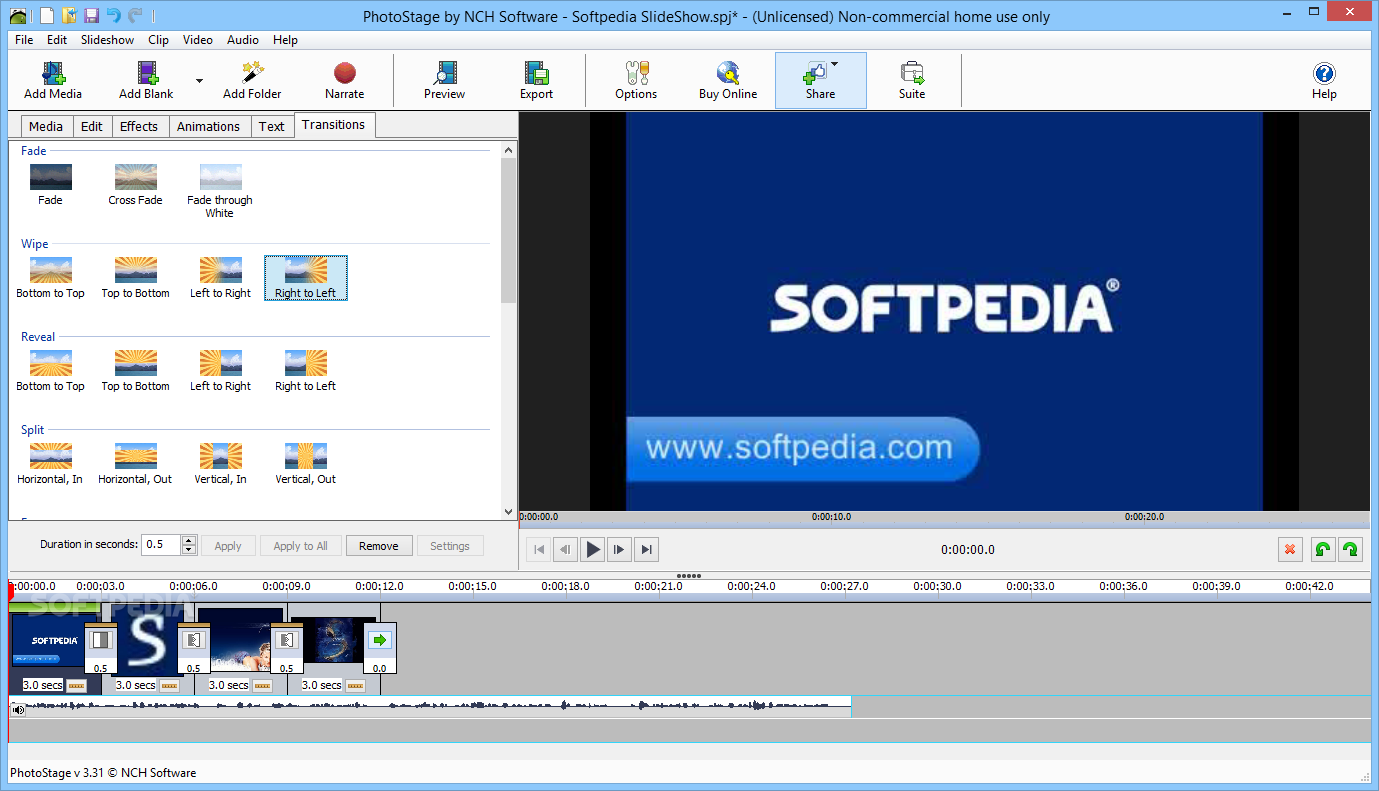The width and height of the screenshot is (1379, 791).
Task: Open Help from the toolbar
Action: pyautogui.click(x=1324, y=80)
